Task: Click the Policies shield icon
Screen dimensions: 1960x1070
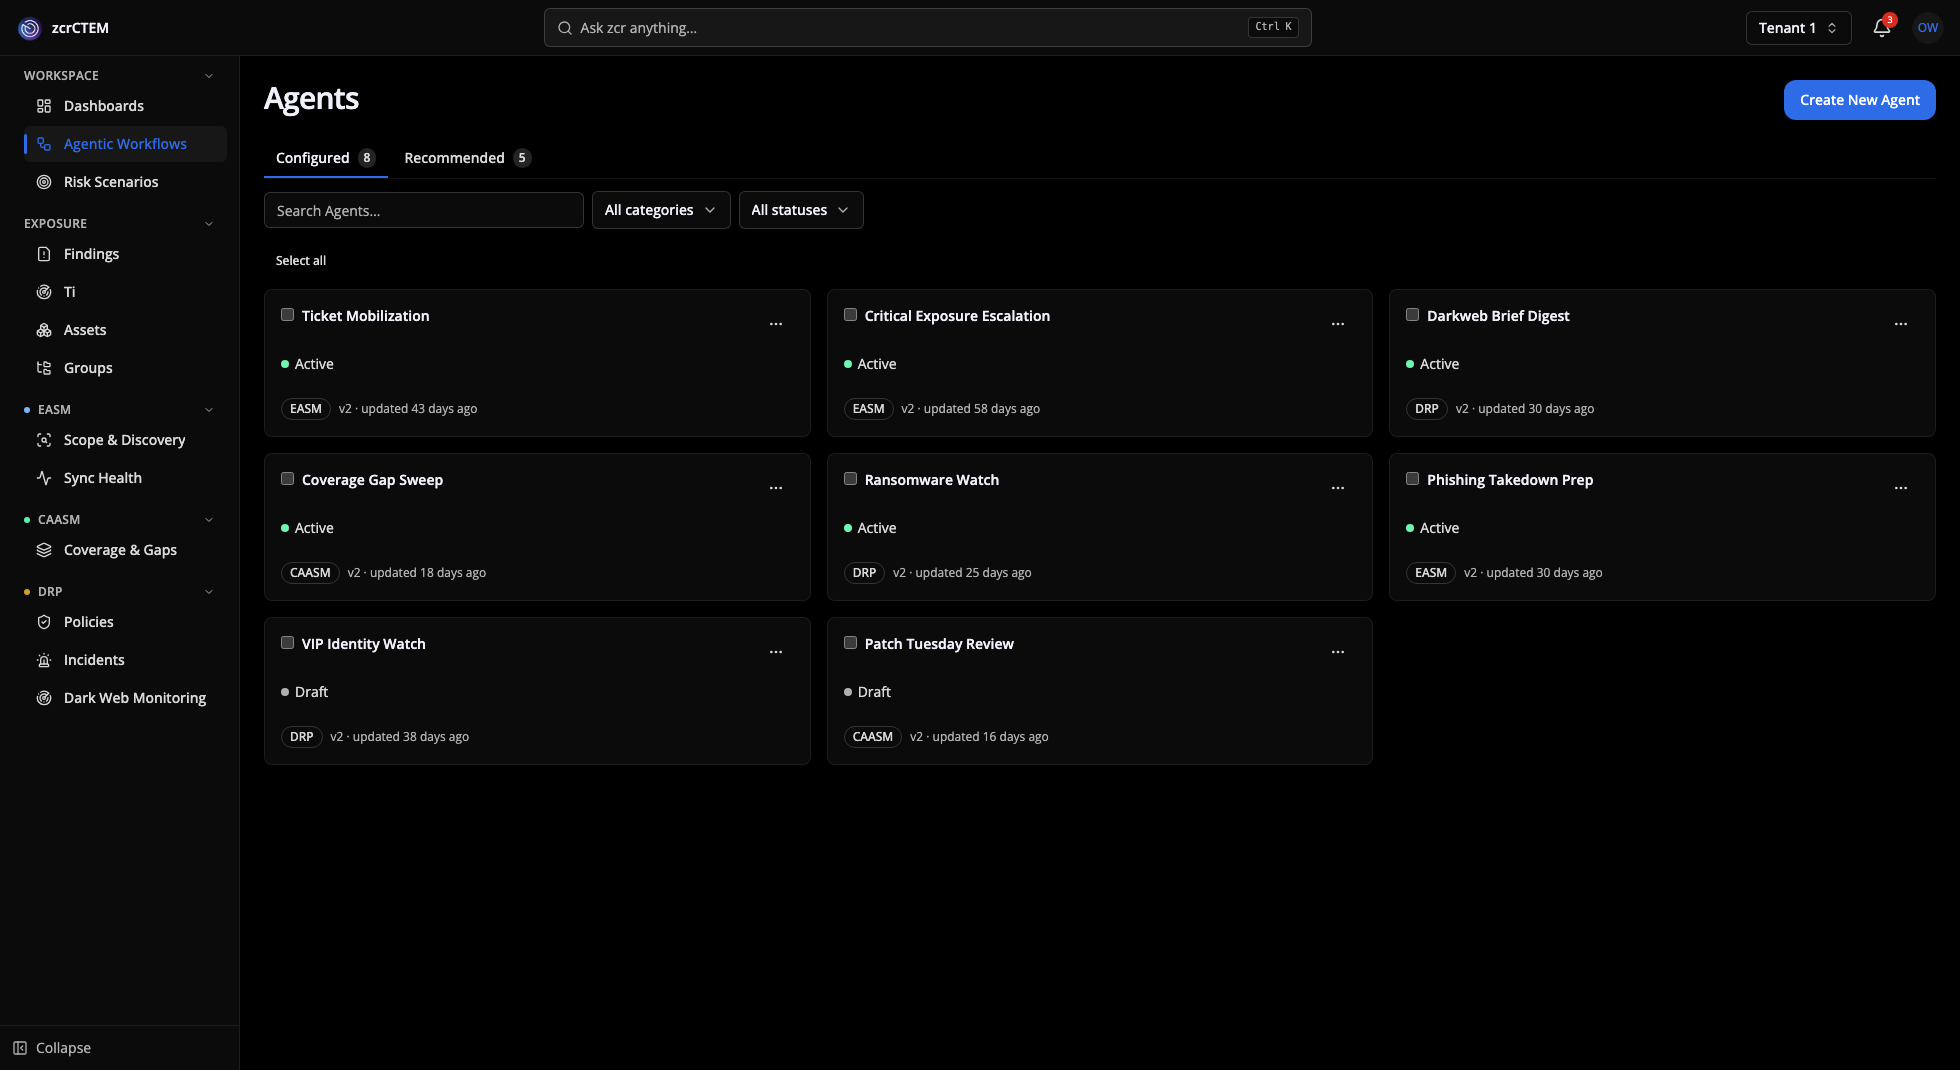Action: (x=44, y=622)
